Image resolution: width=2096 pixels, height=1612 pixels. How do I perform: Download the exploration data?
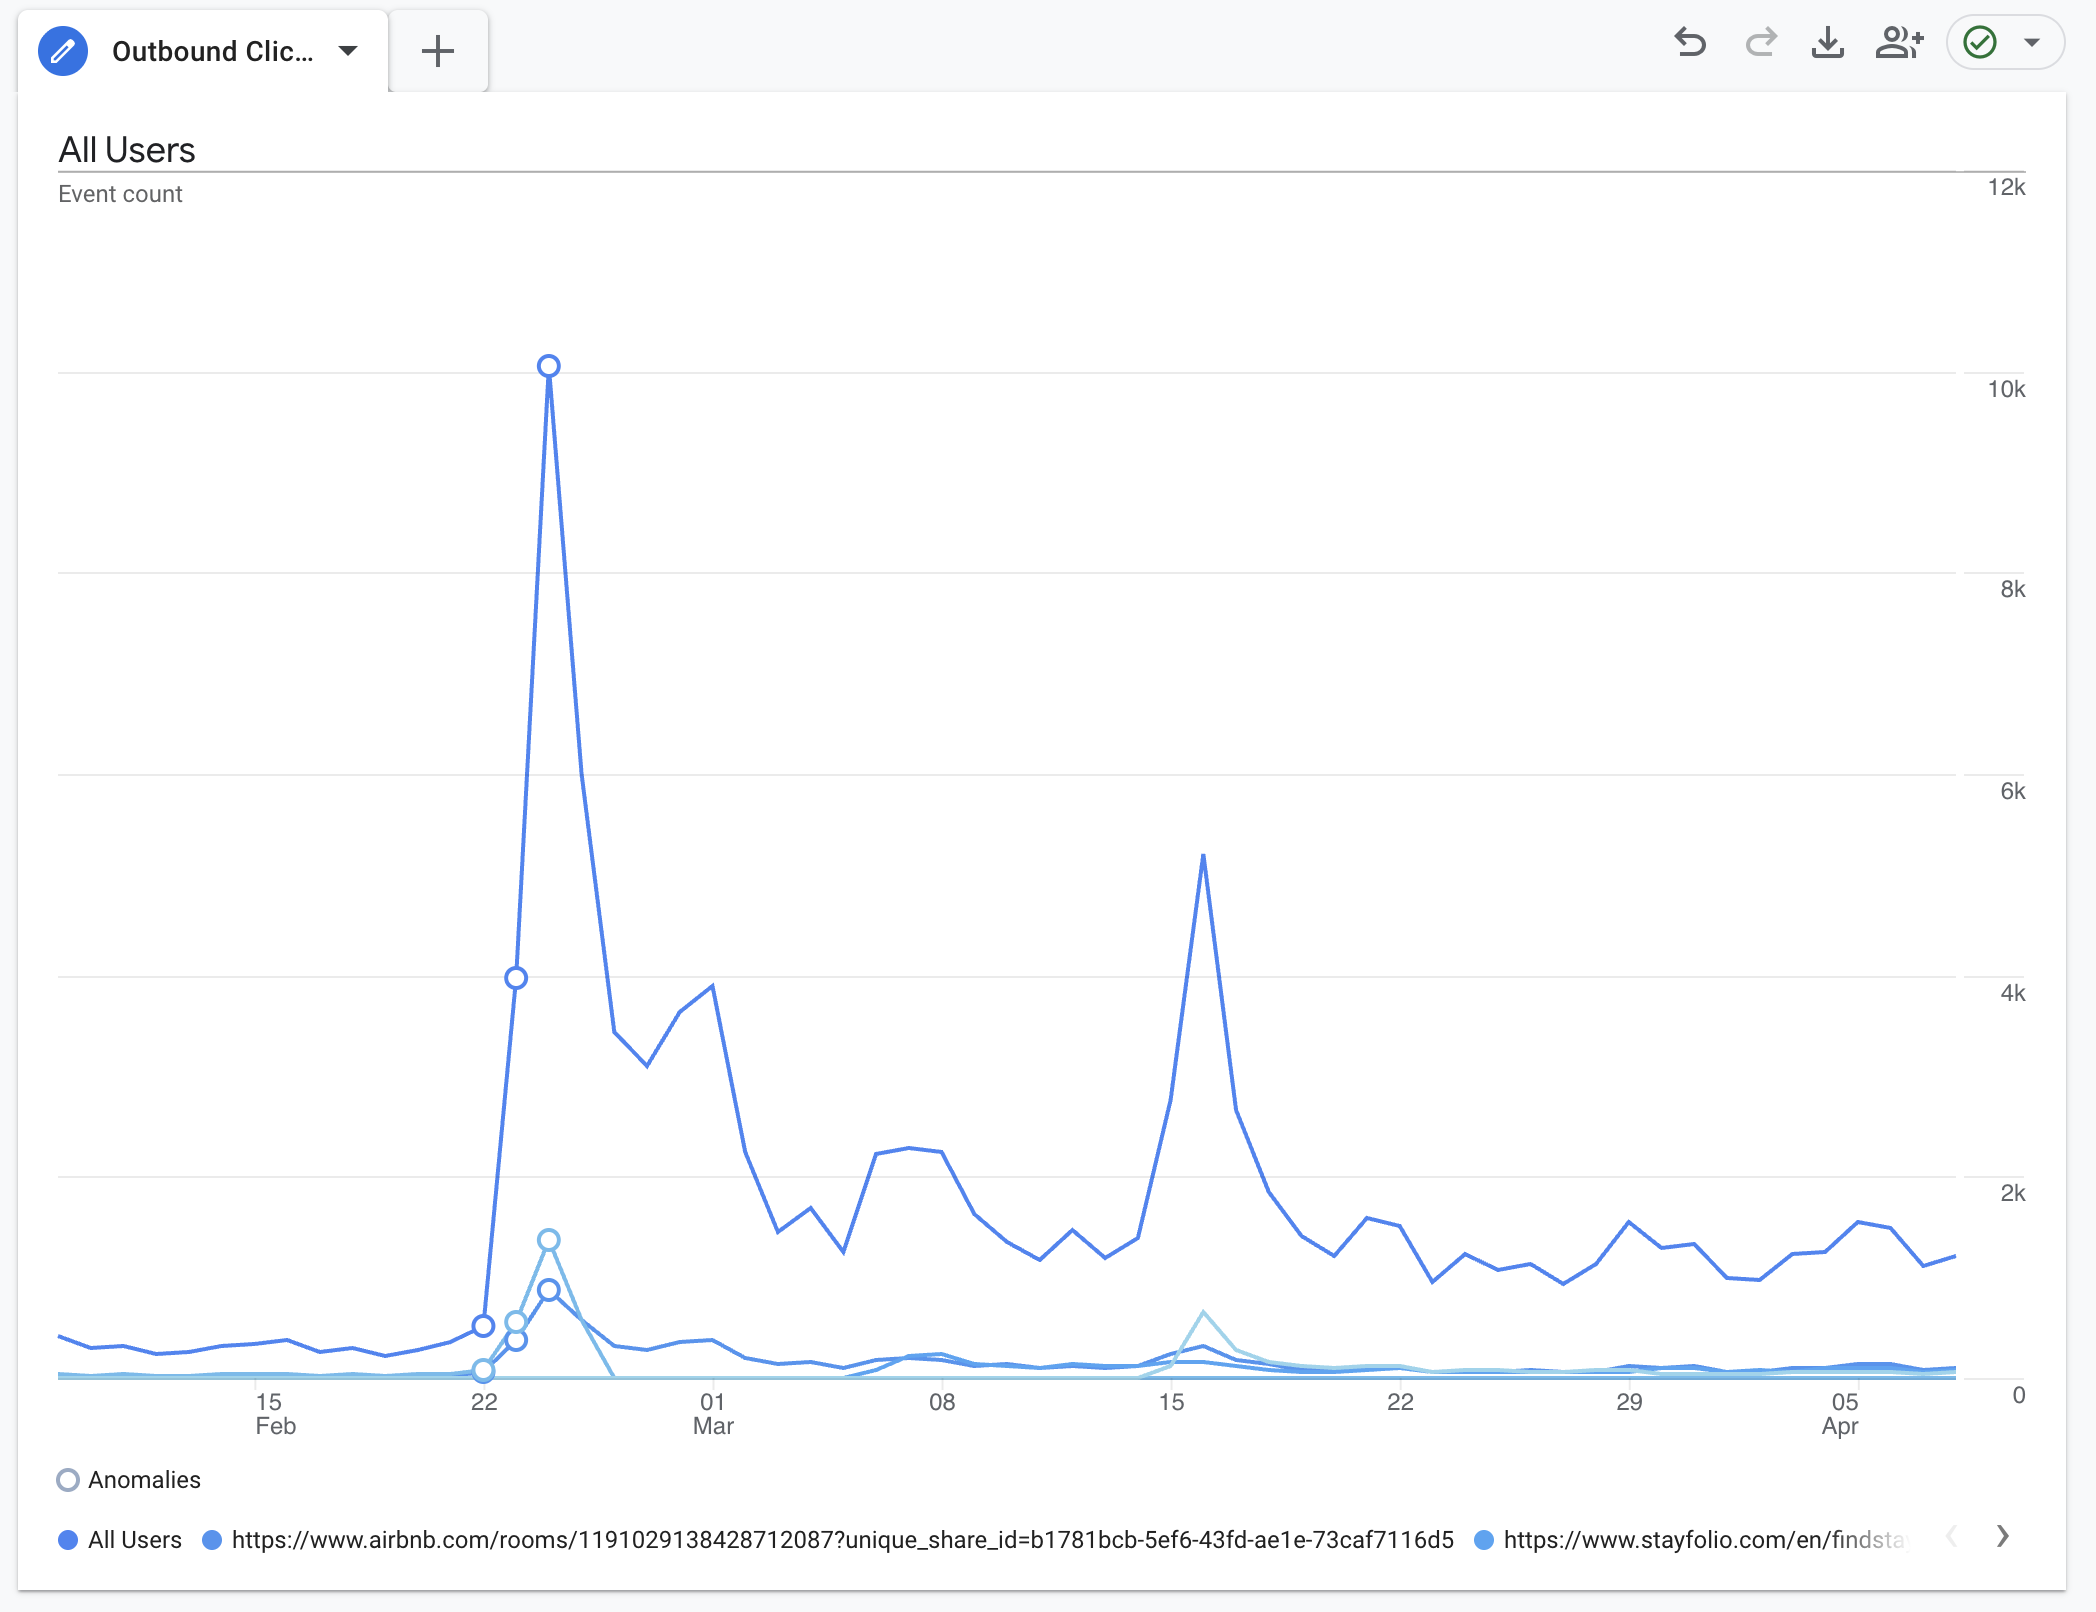click(x=1828, y=43)
